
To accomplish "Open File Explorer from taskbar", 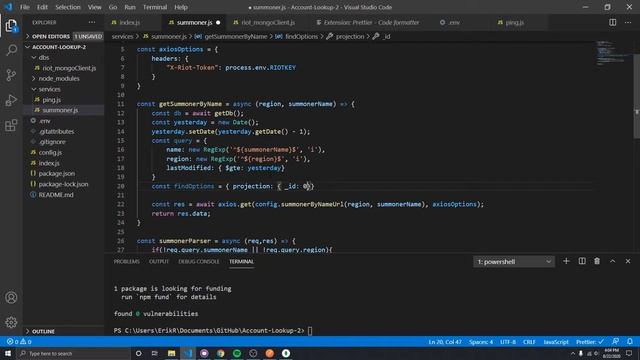I will 171,353.
